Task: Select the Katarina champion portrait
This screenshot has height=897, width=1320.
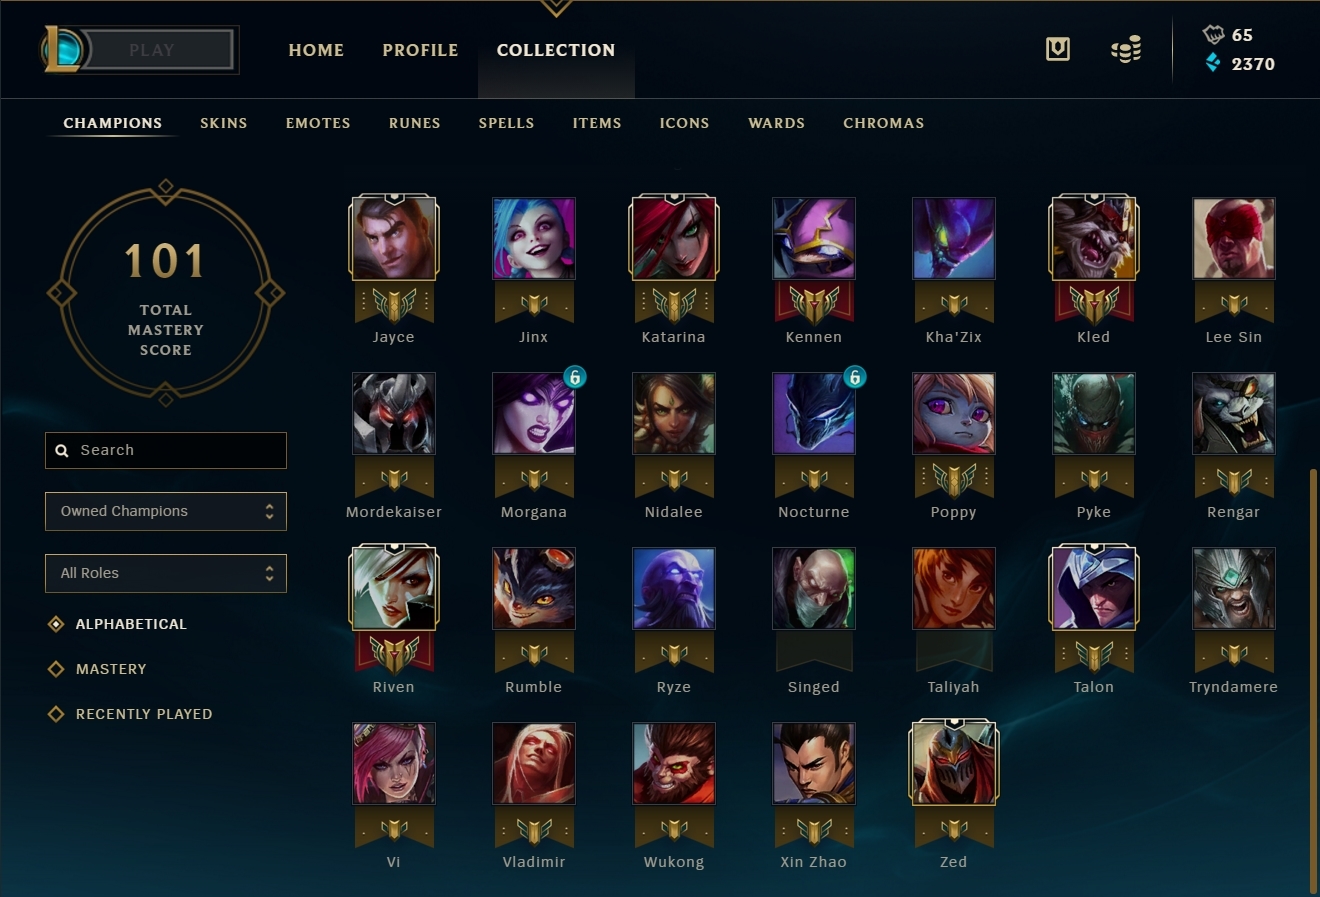Action: (674, 237)
